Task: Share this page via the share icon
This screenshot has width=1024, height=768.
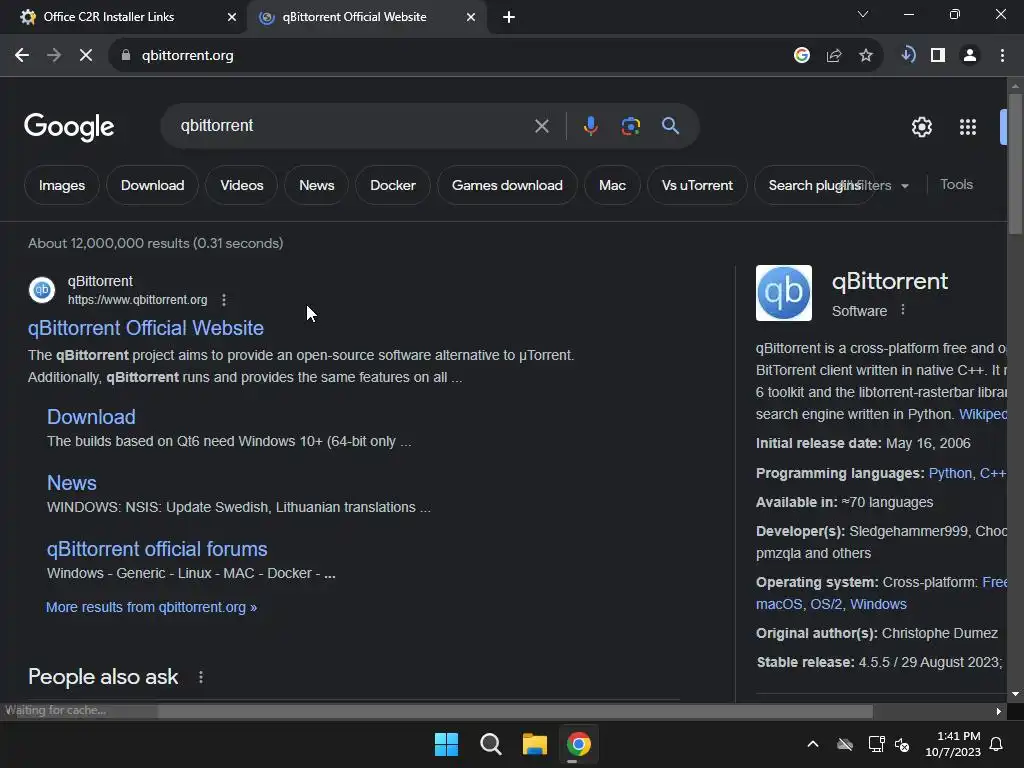Action: 834,56
